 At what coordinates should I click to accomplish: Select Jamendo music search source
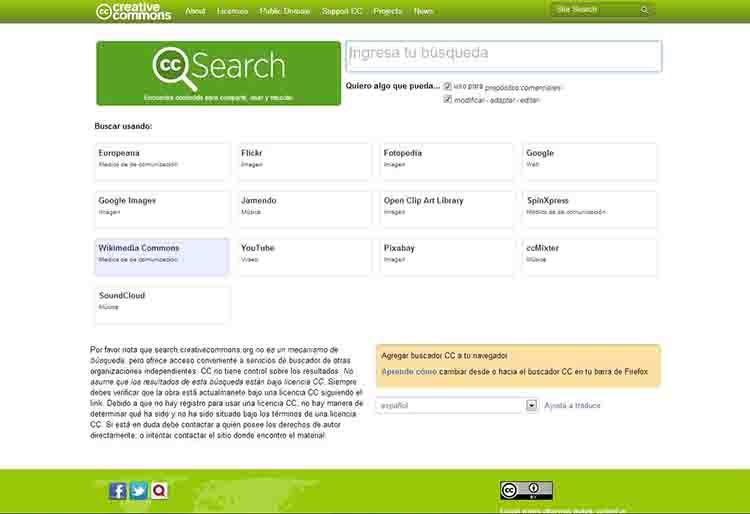pos(305,209)
